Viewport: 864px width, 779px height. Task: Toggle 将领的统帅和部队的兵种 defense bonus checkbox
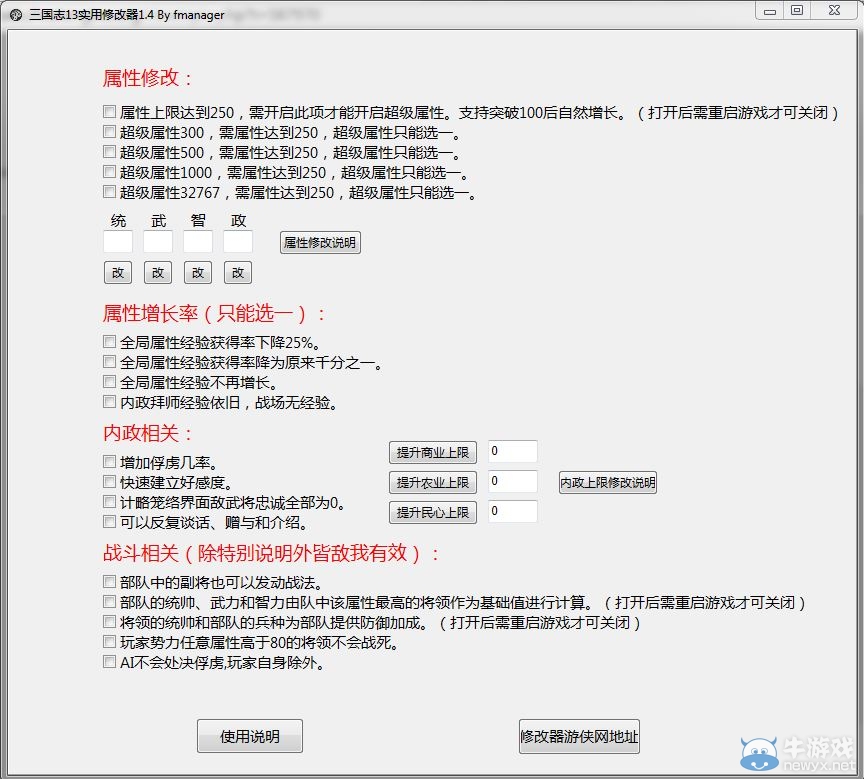click(109, 622)
